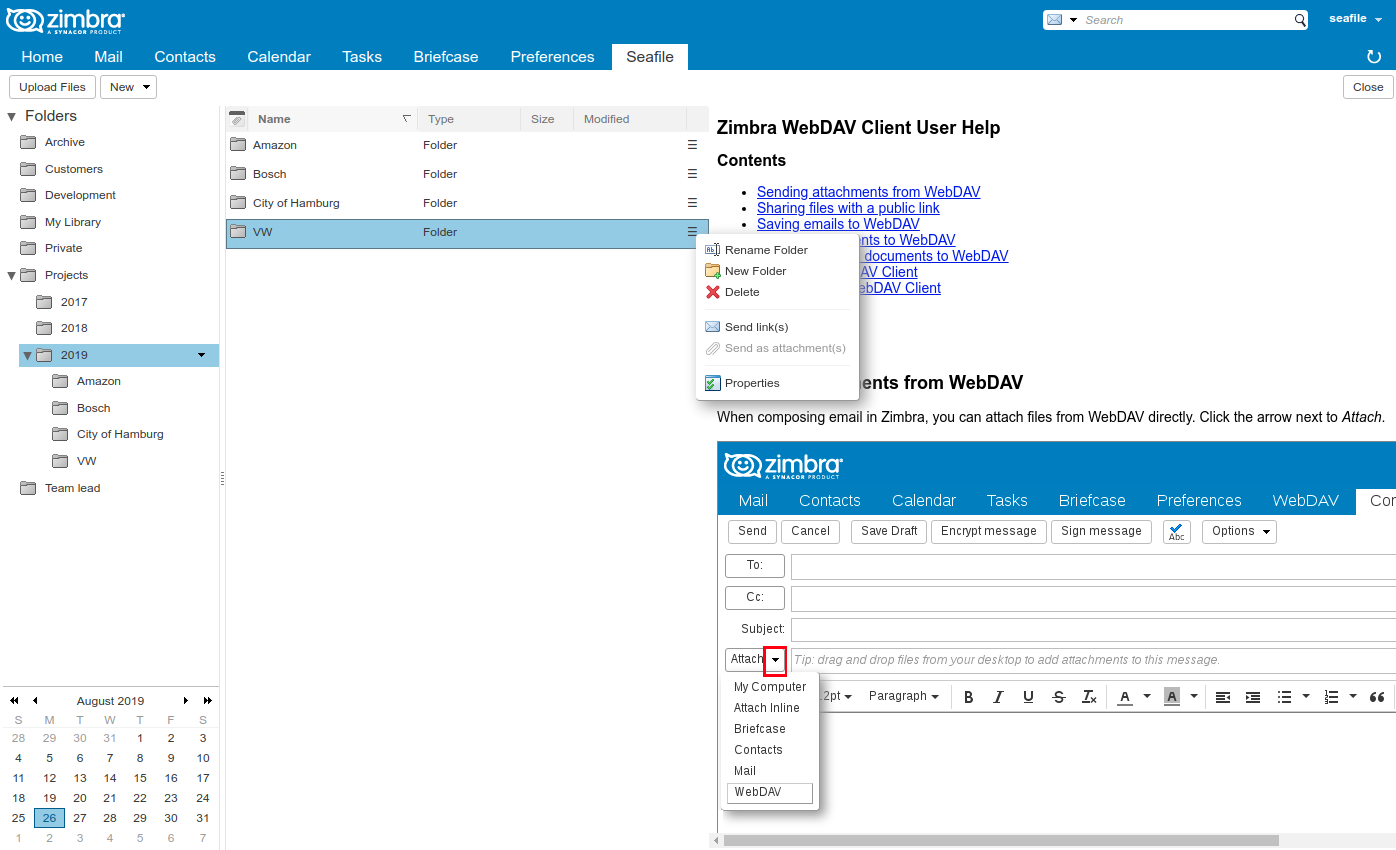Click the refresh icon in the tab bar
The image size is (1396, 850).
[x=1374, y=57]
